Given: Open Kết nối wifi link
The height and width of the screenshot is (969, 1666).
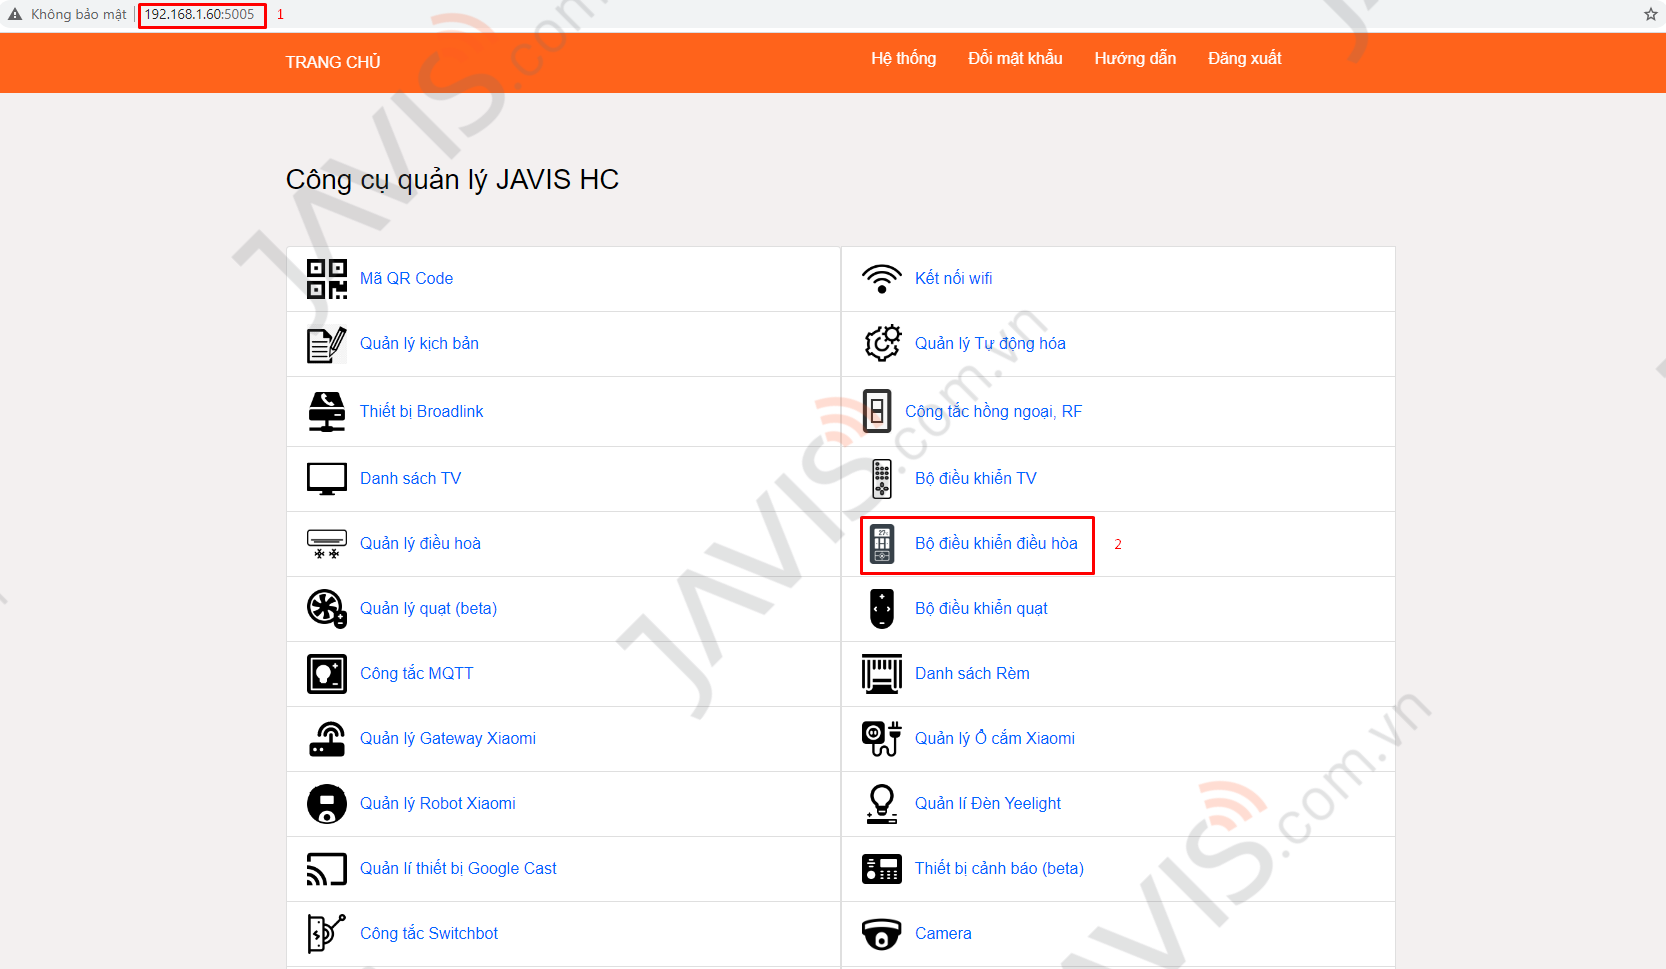Looking at the screenshot, I should pyautogui.click(x=954, y=279).
